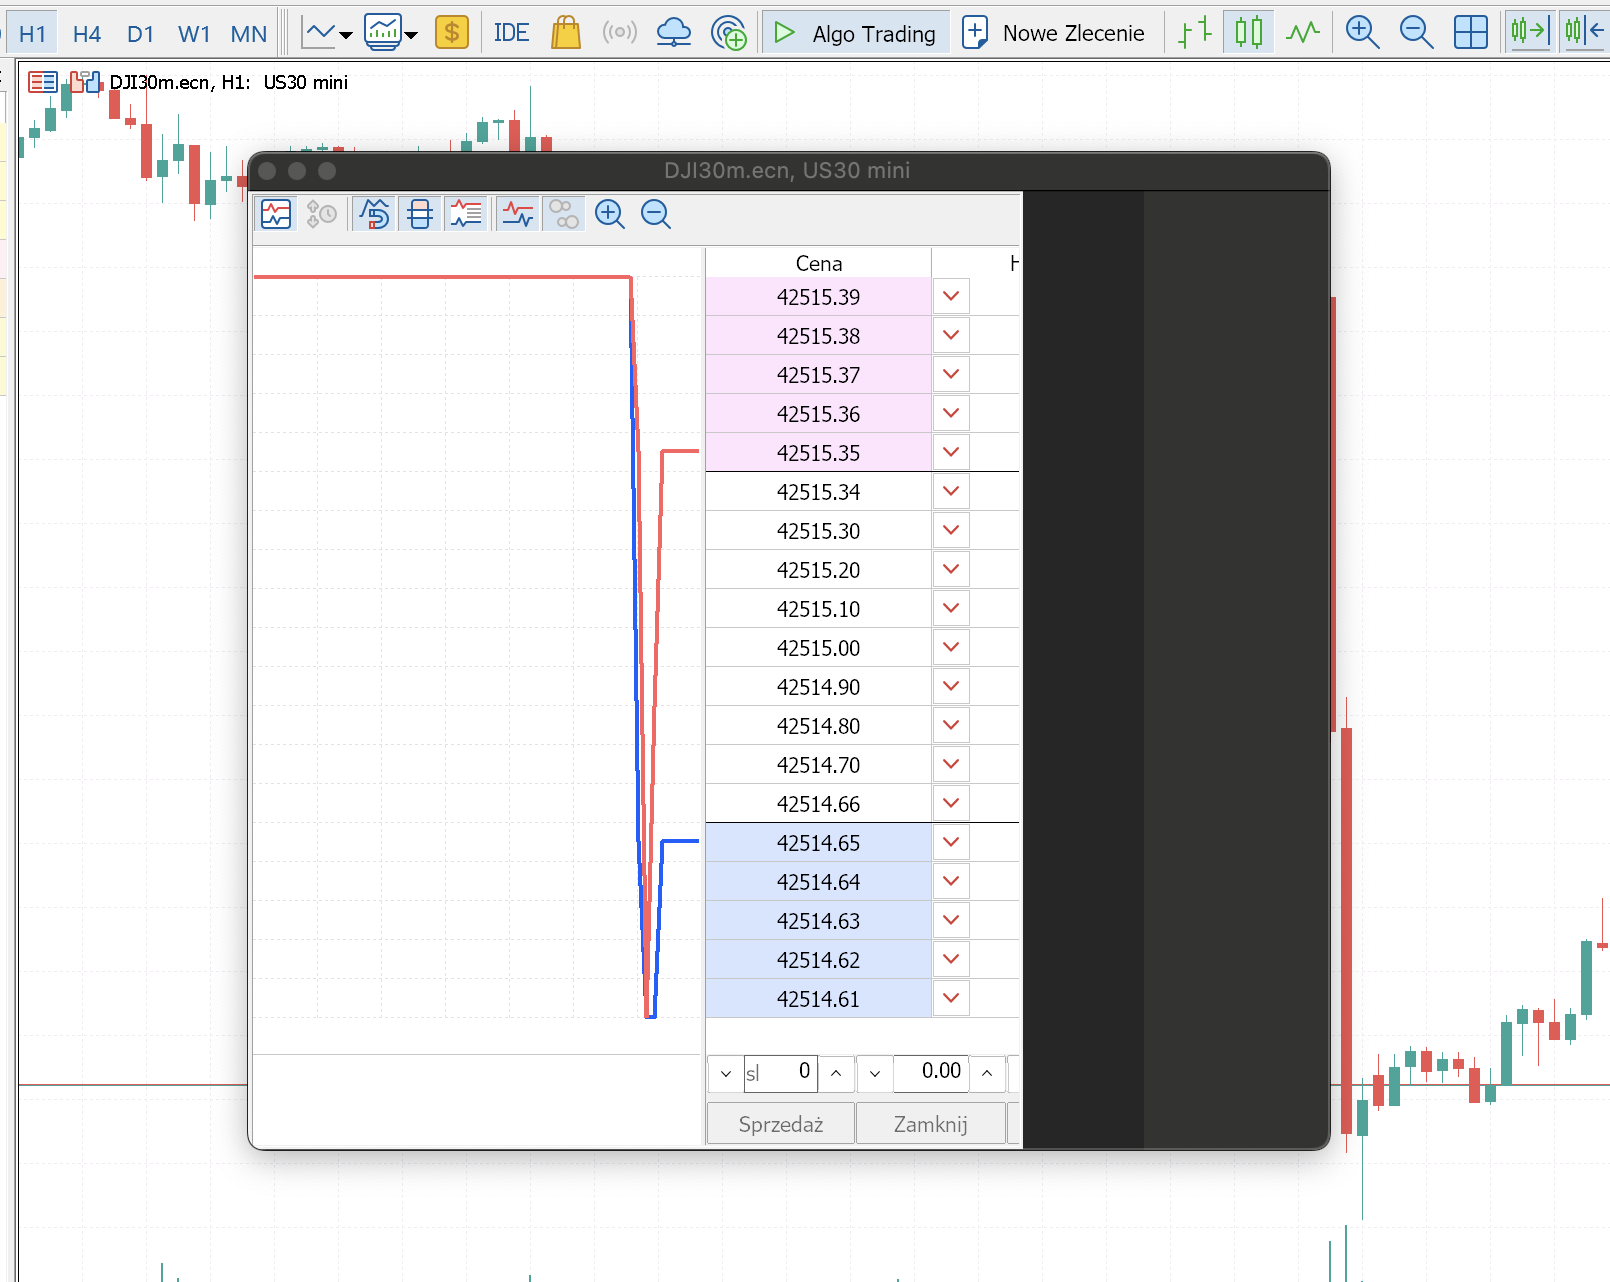Toggle the tick chart icon in Depth of Market toolbar

[x=275, y=214]
